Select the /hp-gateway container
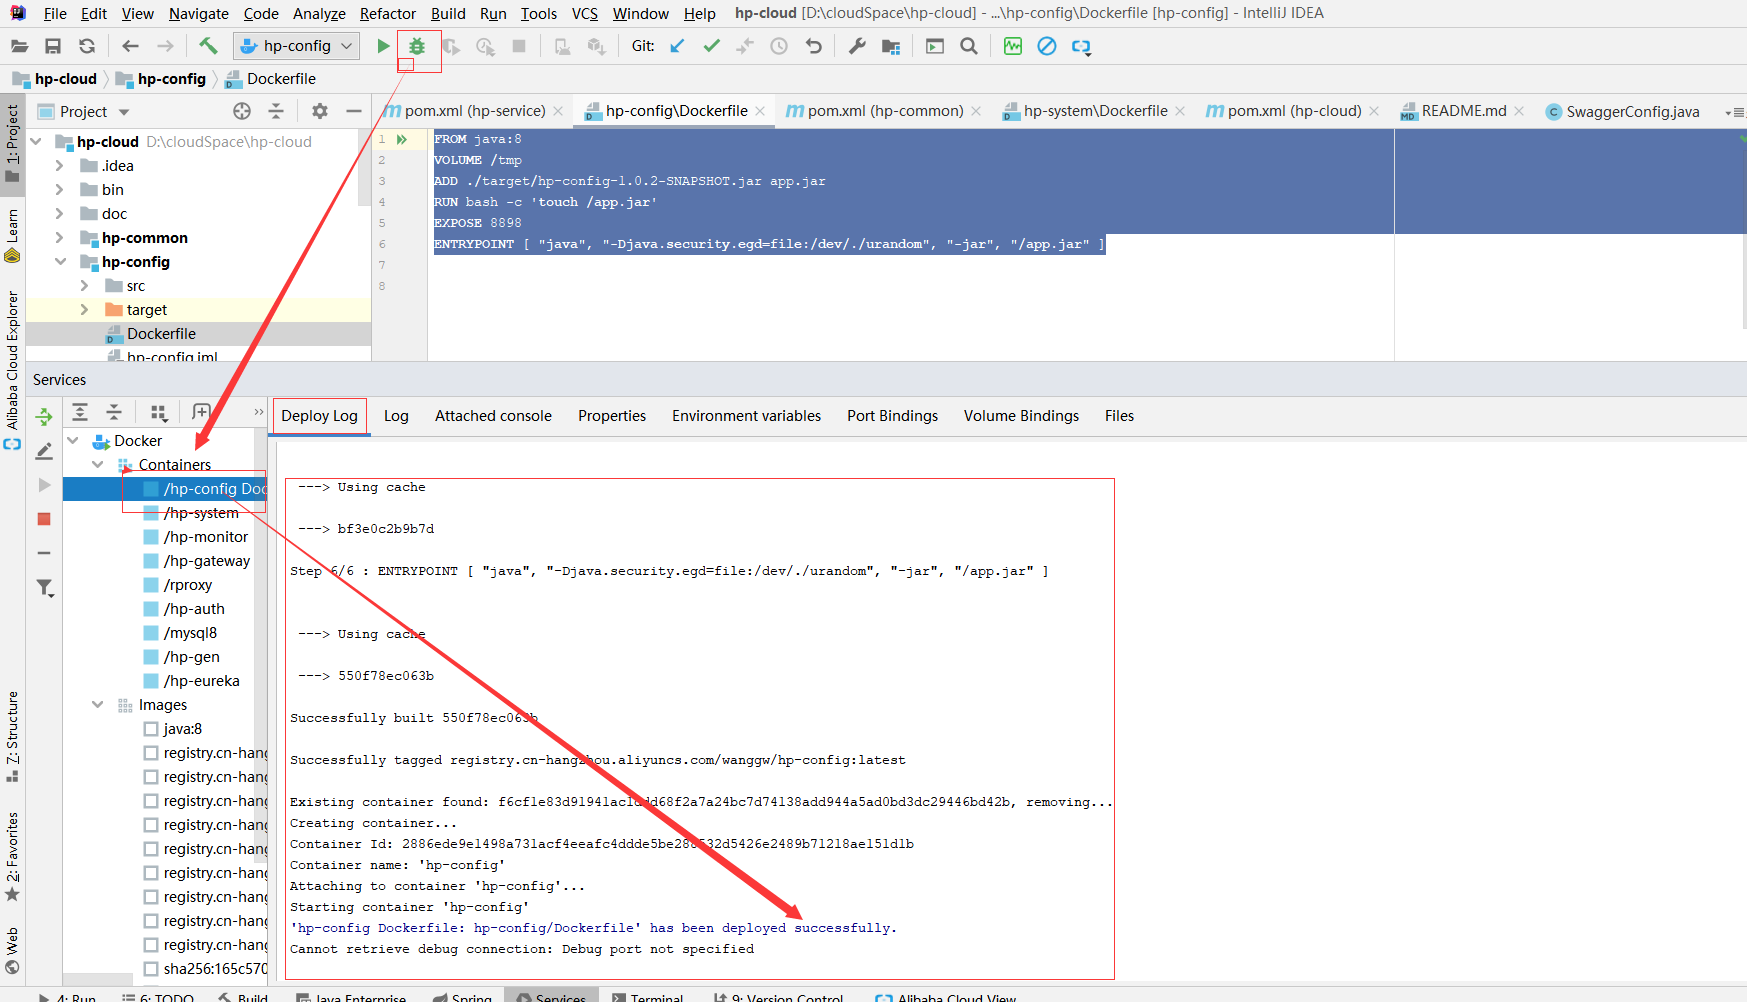This screenshot has height=1002, width=1747. click(x=206, y=561)
